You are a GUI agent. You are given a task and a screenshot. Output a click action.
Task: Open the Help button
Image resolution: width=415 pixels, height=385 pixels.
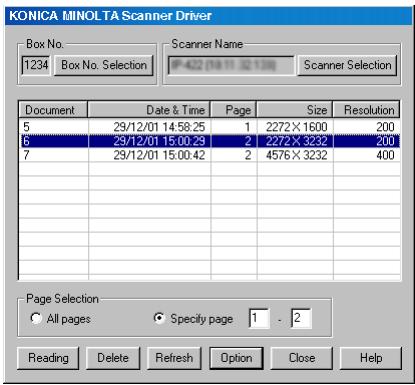pyautogui.click(x=371, y=358)
